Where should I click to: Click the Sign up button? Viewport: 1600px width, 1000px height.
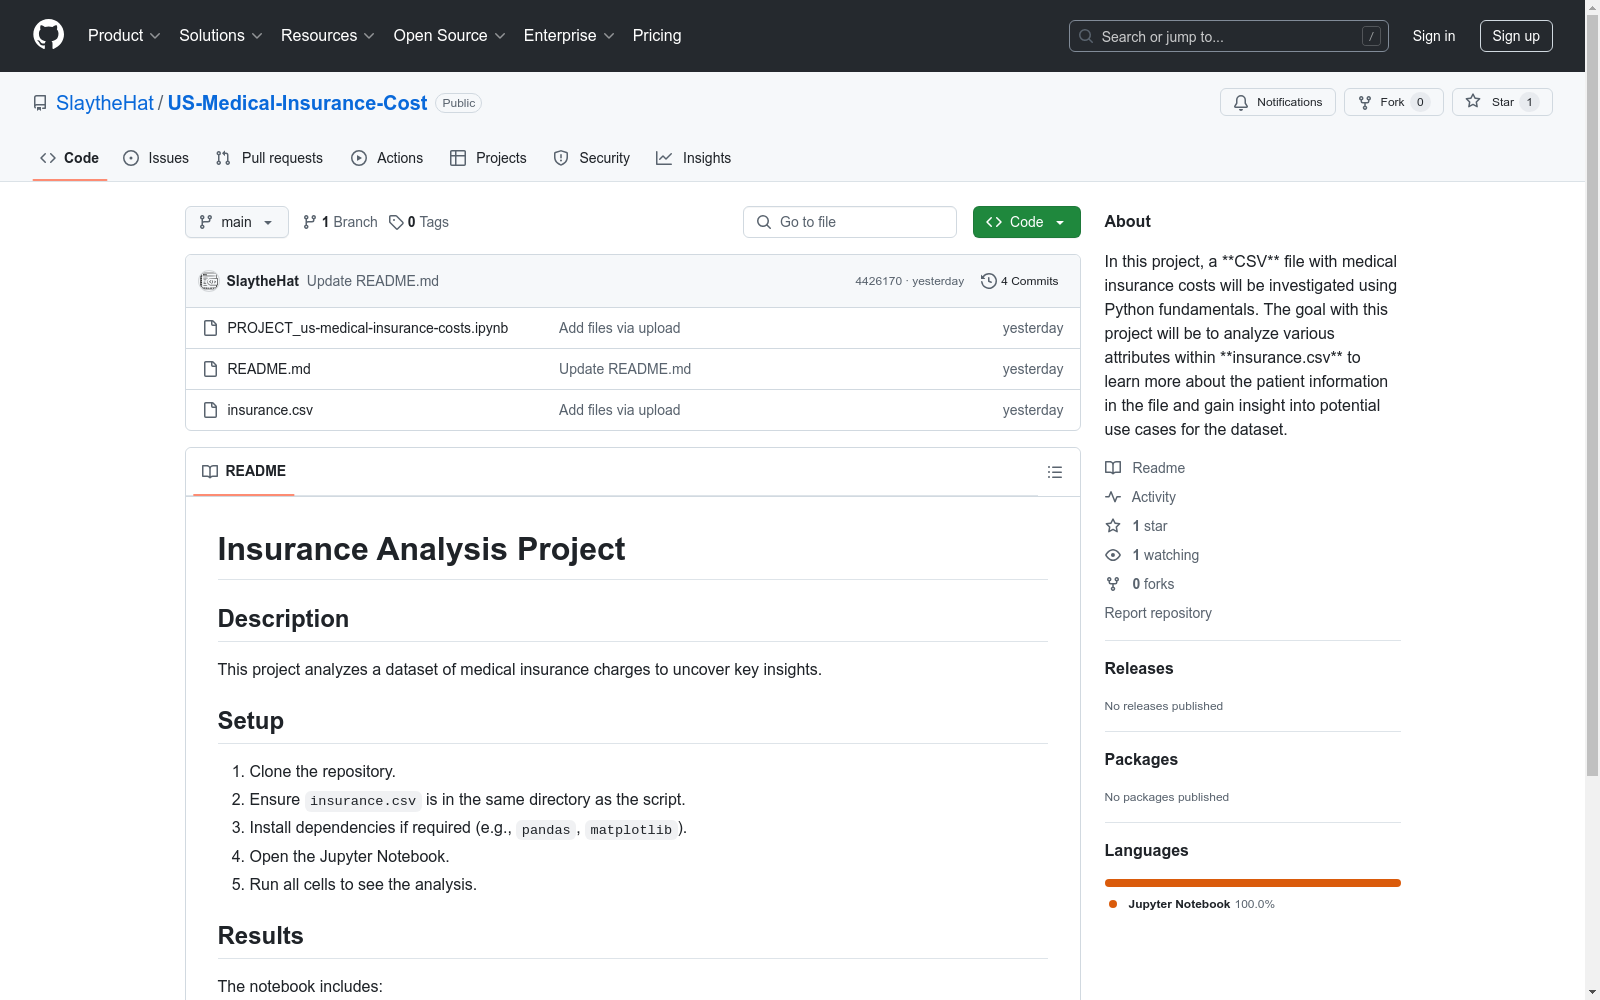click(1516, 36)
